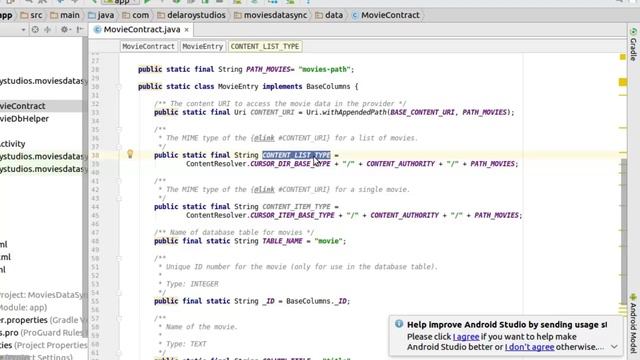Click the CONTENT_URI constant on line 33
Image resolution: width=640 pixels, height=360 pixels.
pos(272,112)
